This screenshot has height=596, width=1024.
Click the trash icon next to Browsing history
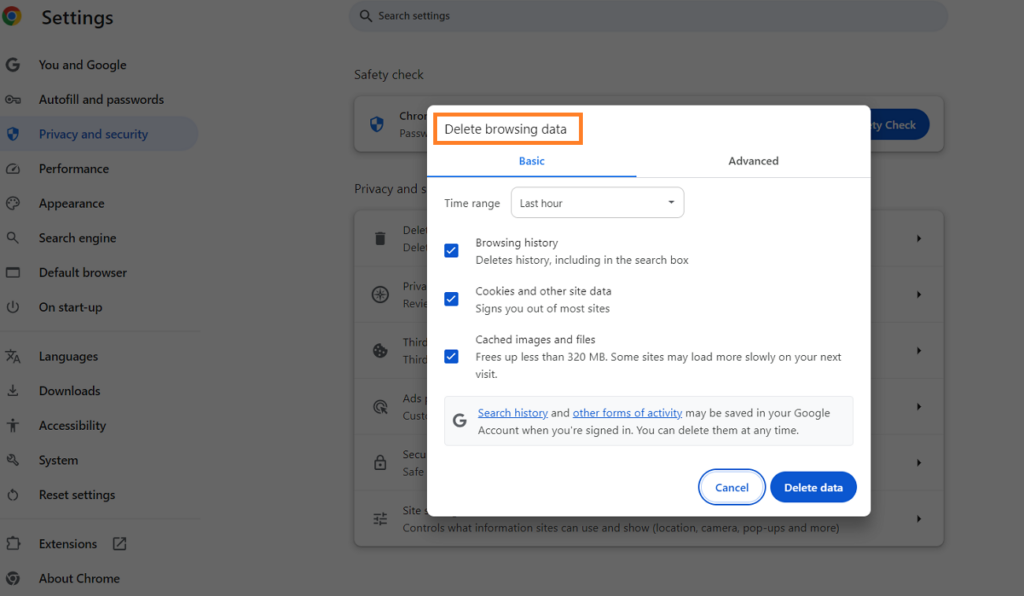pyautogui.click(x=380, y=239)
